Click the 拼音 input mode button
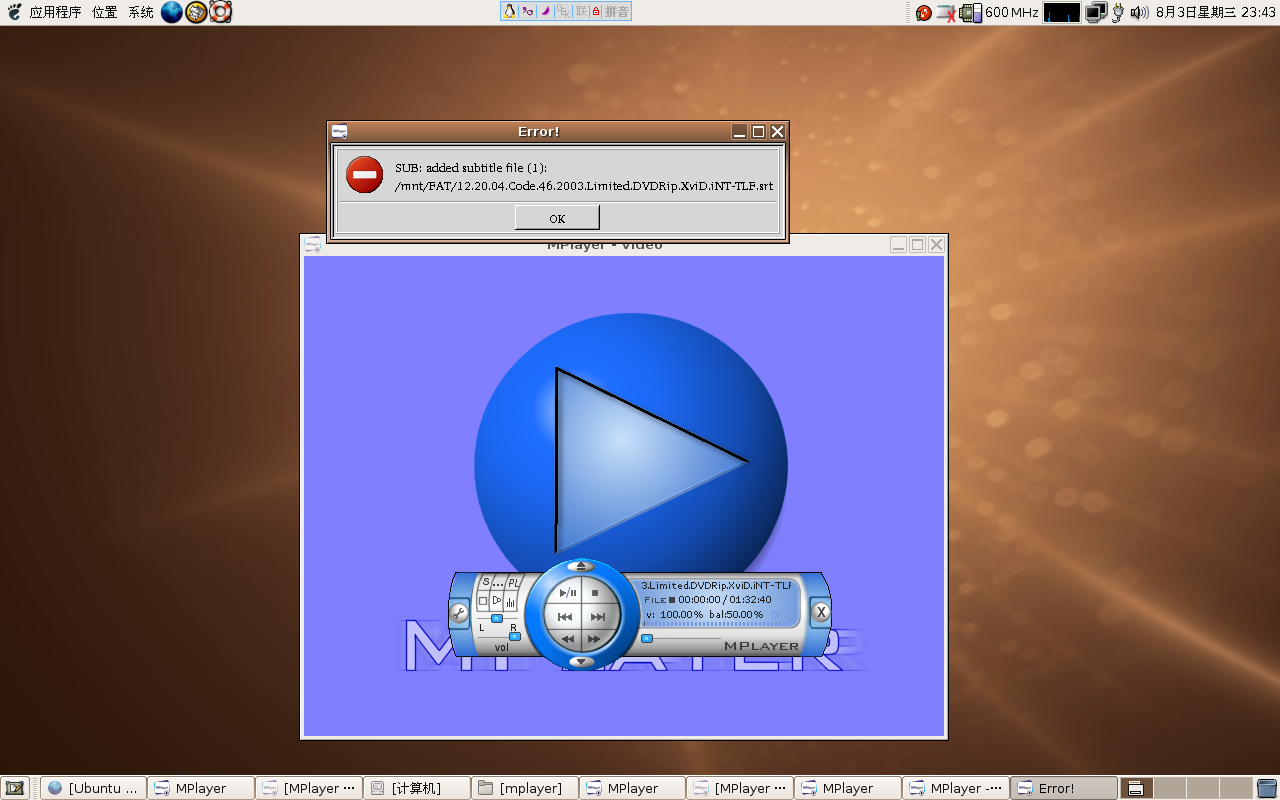This screenshot has height=800, width=1280. pos(617,11)
